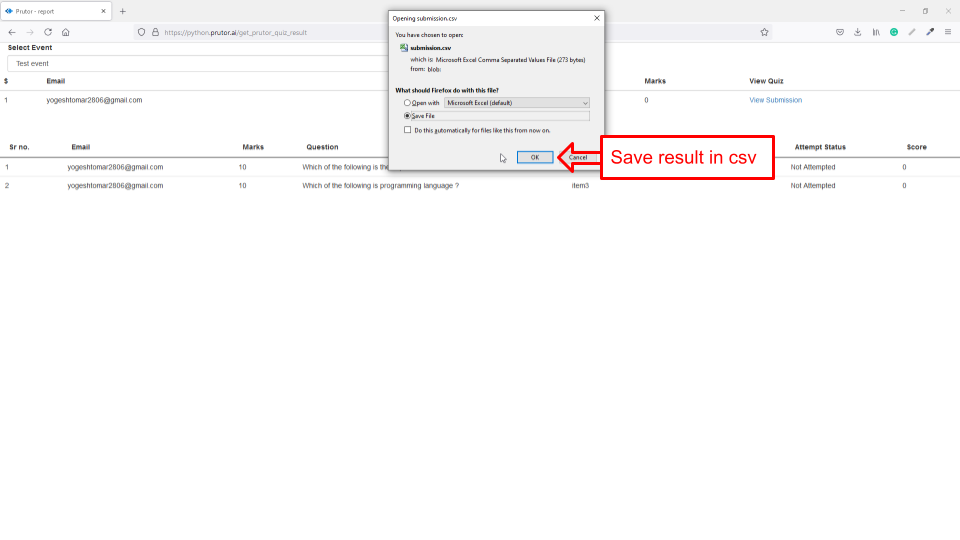Open the Firefox Downloads panel
Viewport: 960px width, 540px height.
(858, 32)
